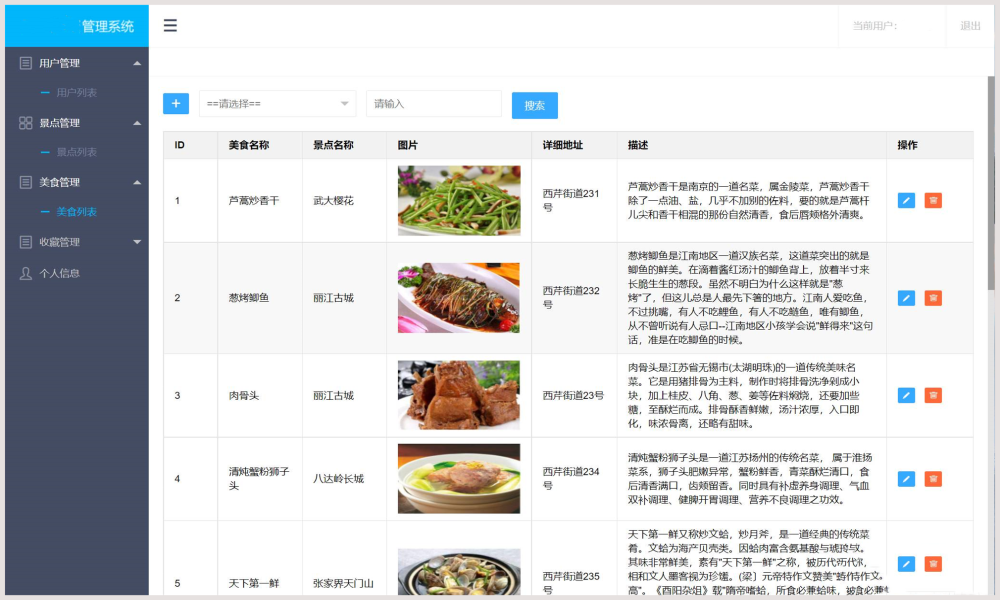
Task: Delete the 肉骨头 row
Action: pyautogui.click(x=933, y=395)
